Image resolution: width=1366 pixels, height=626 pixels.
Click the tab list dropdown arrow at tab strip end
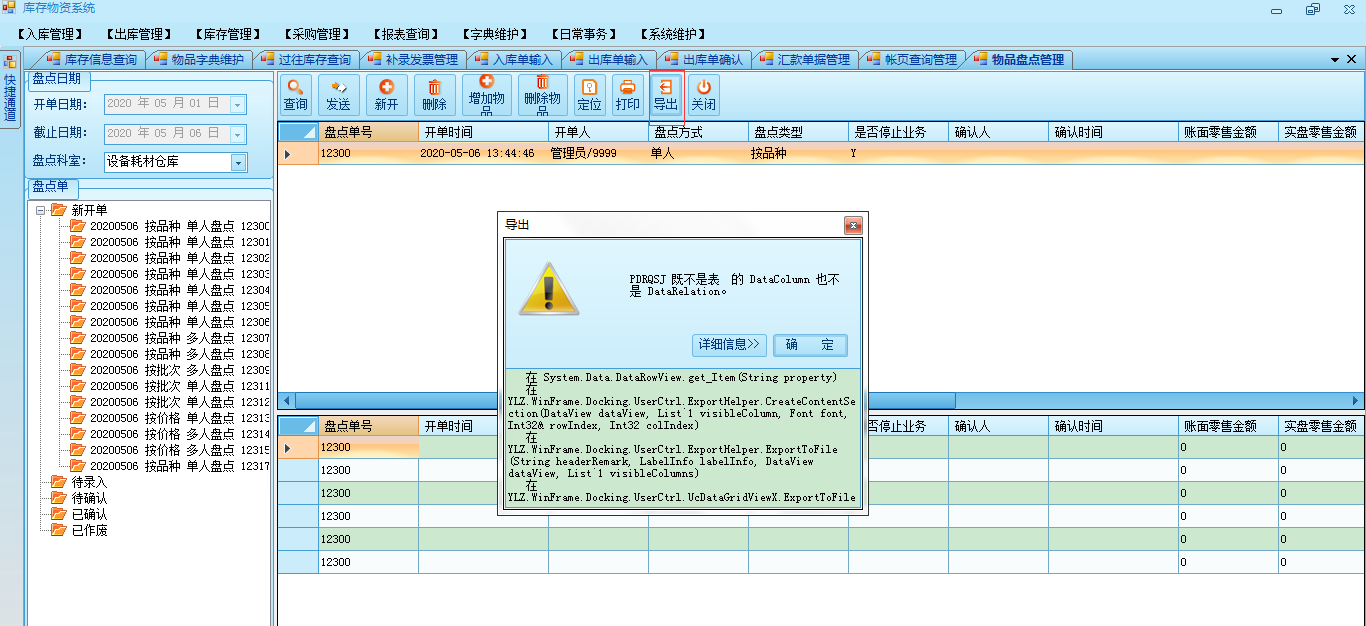click(x=1336, y=60)
